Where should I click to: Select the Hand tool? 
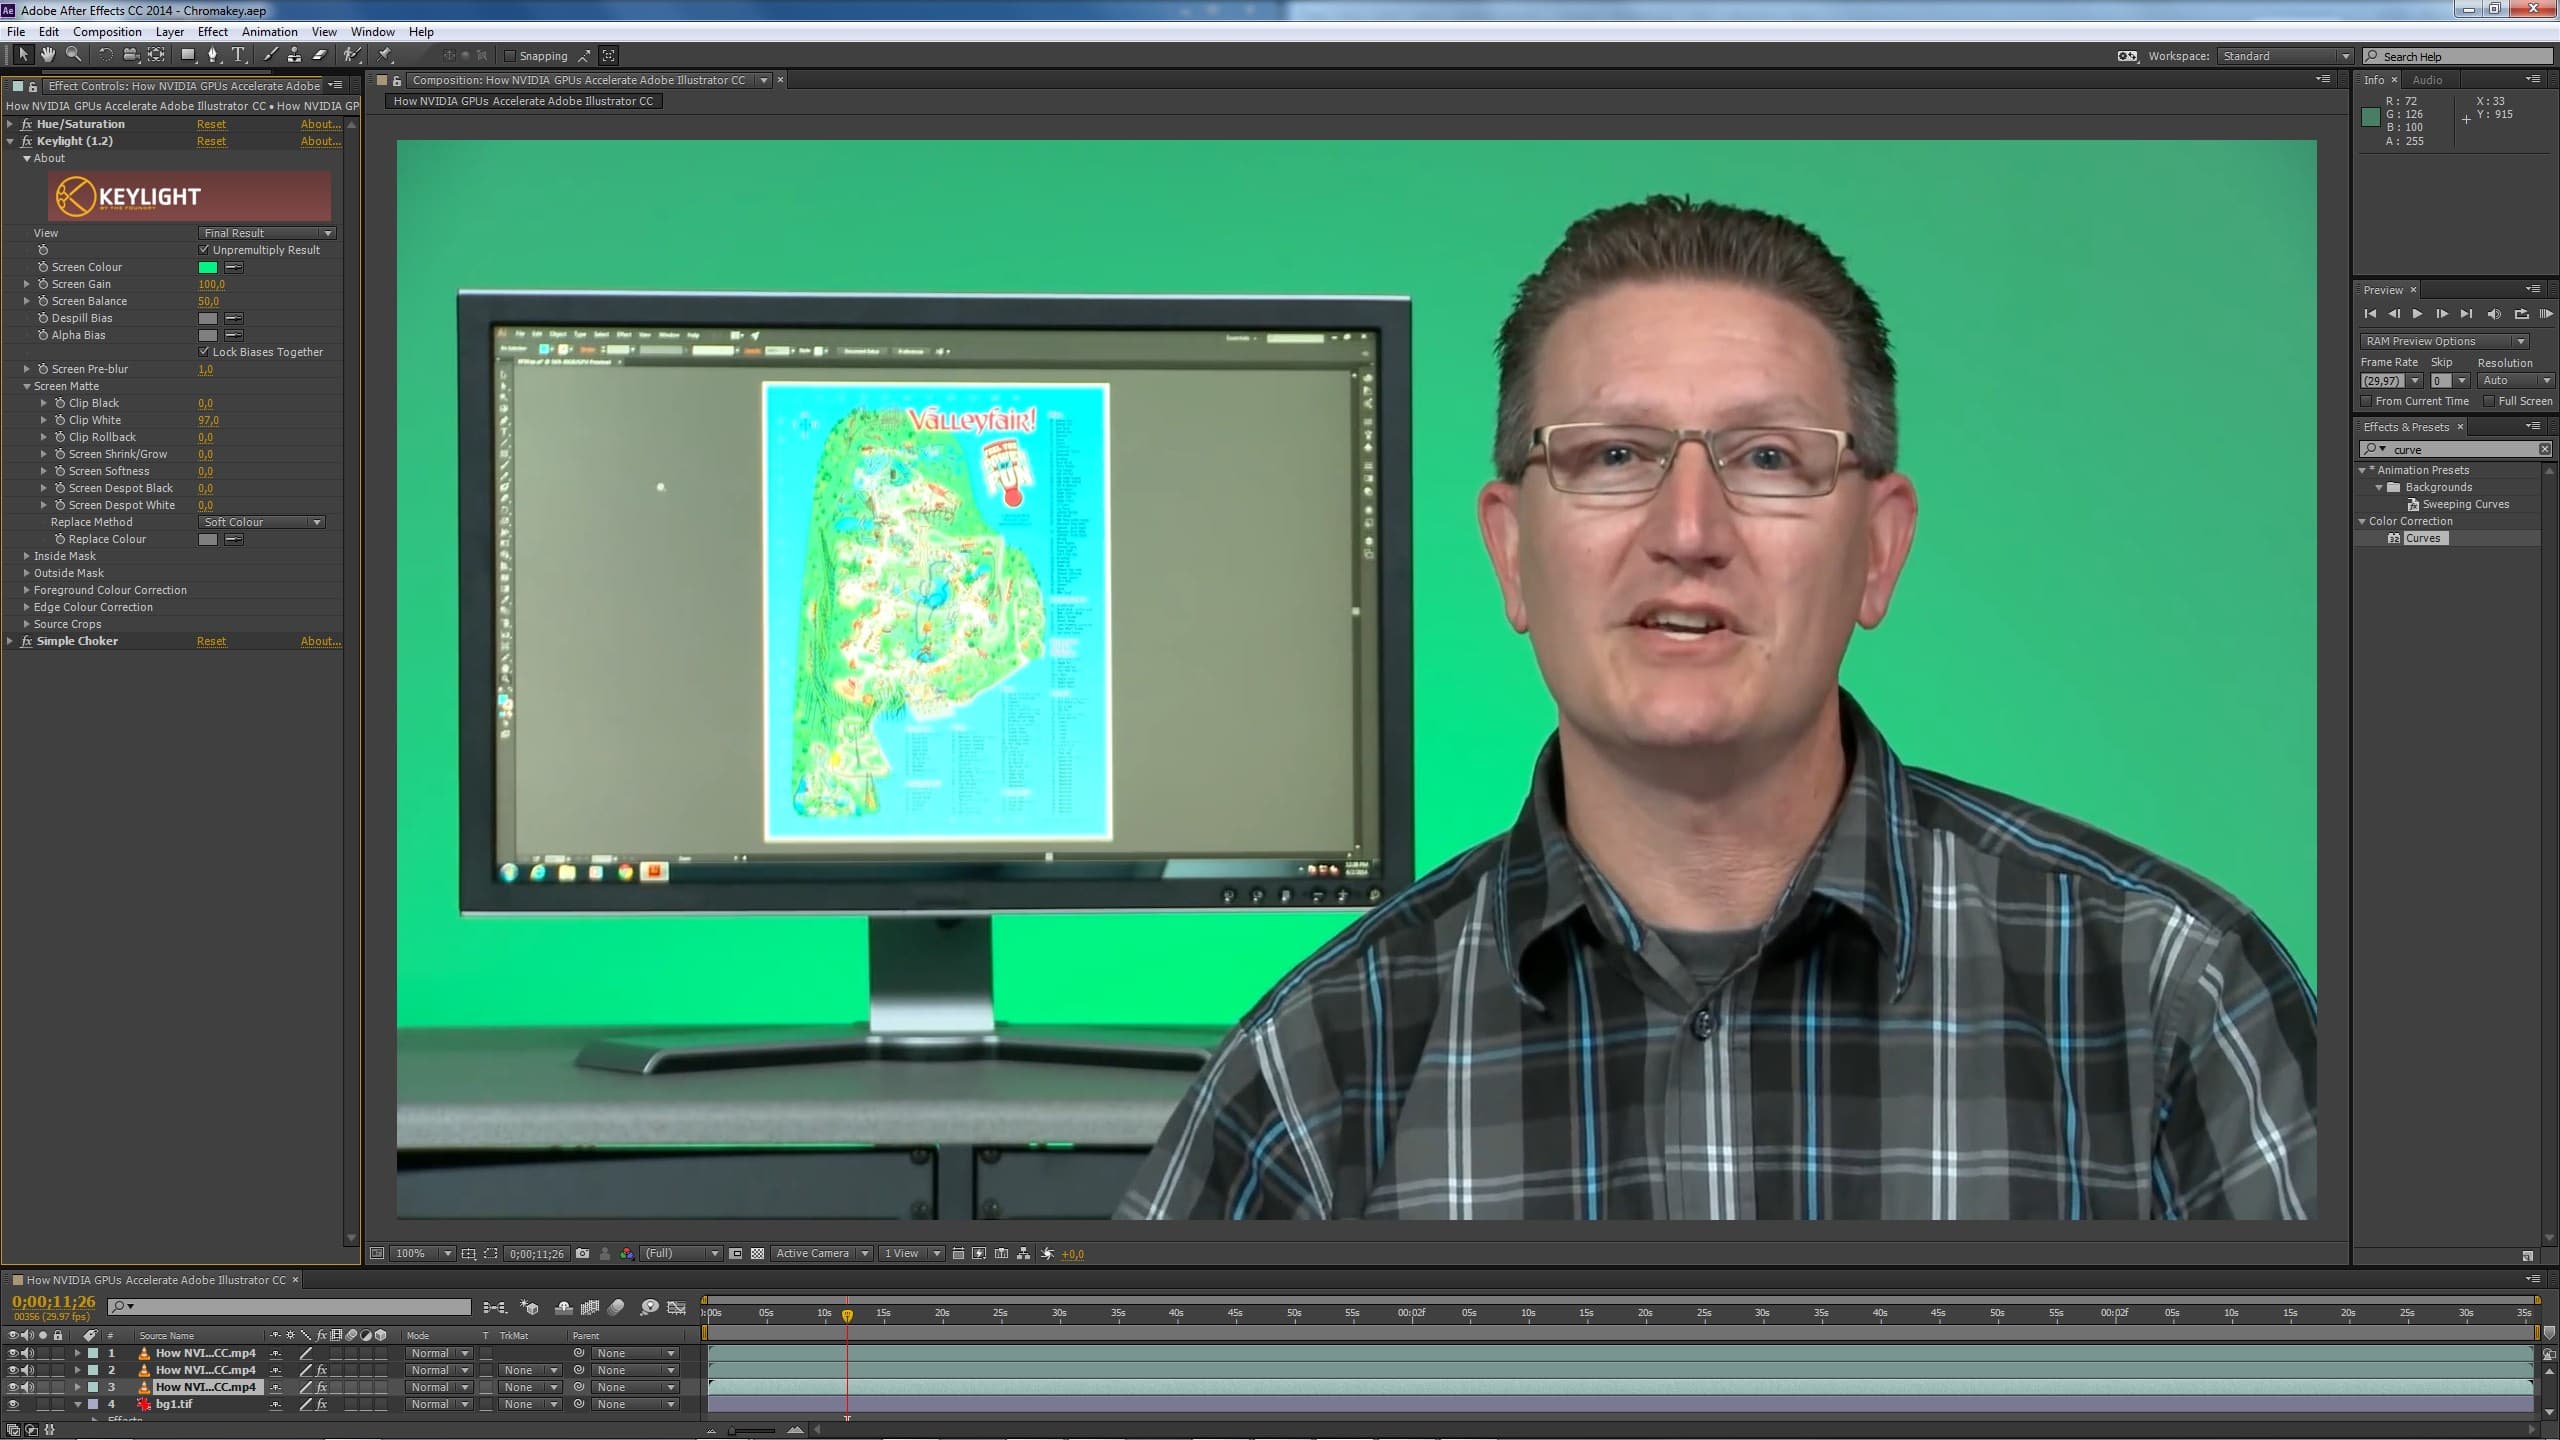[47, 55]
